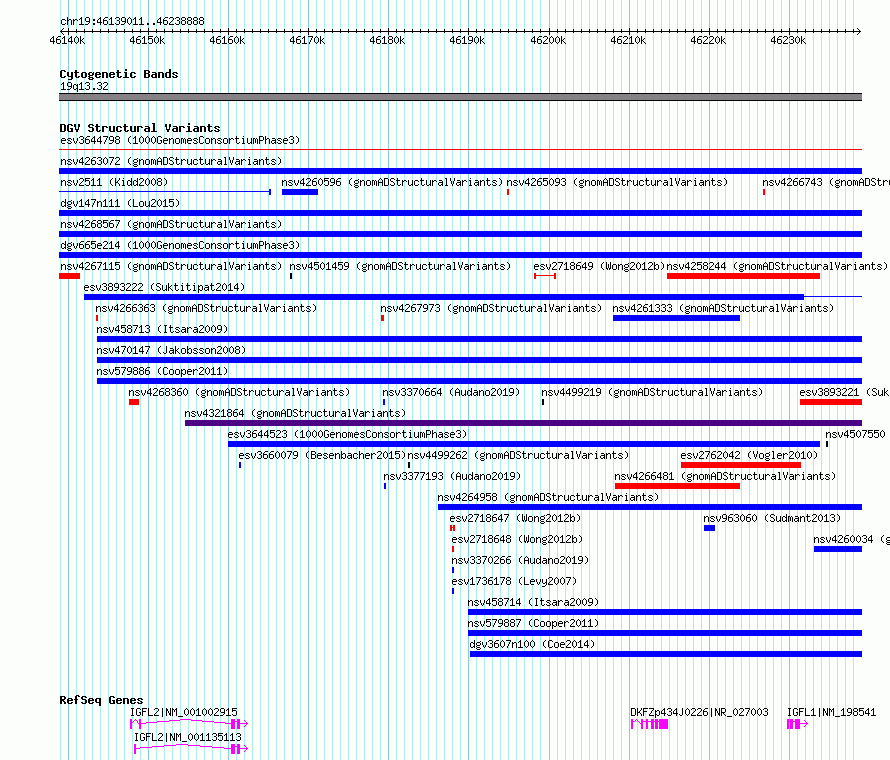
Task: Select the nsv4263072 gnomAD variant label
Action: point(171,161)
